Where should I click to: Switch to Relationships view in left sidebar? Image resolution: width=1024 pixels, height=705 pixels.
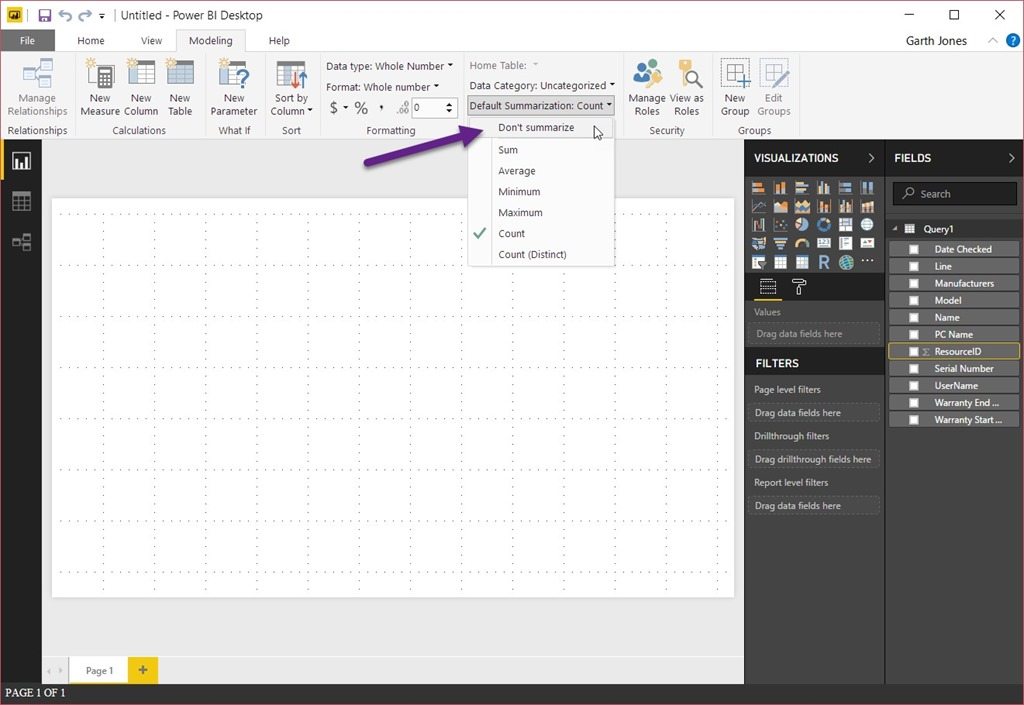[x=22, y=242]
